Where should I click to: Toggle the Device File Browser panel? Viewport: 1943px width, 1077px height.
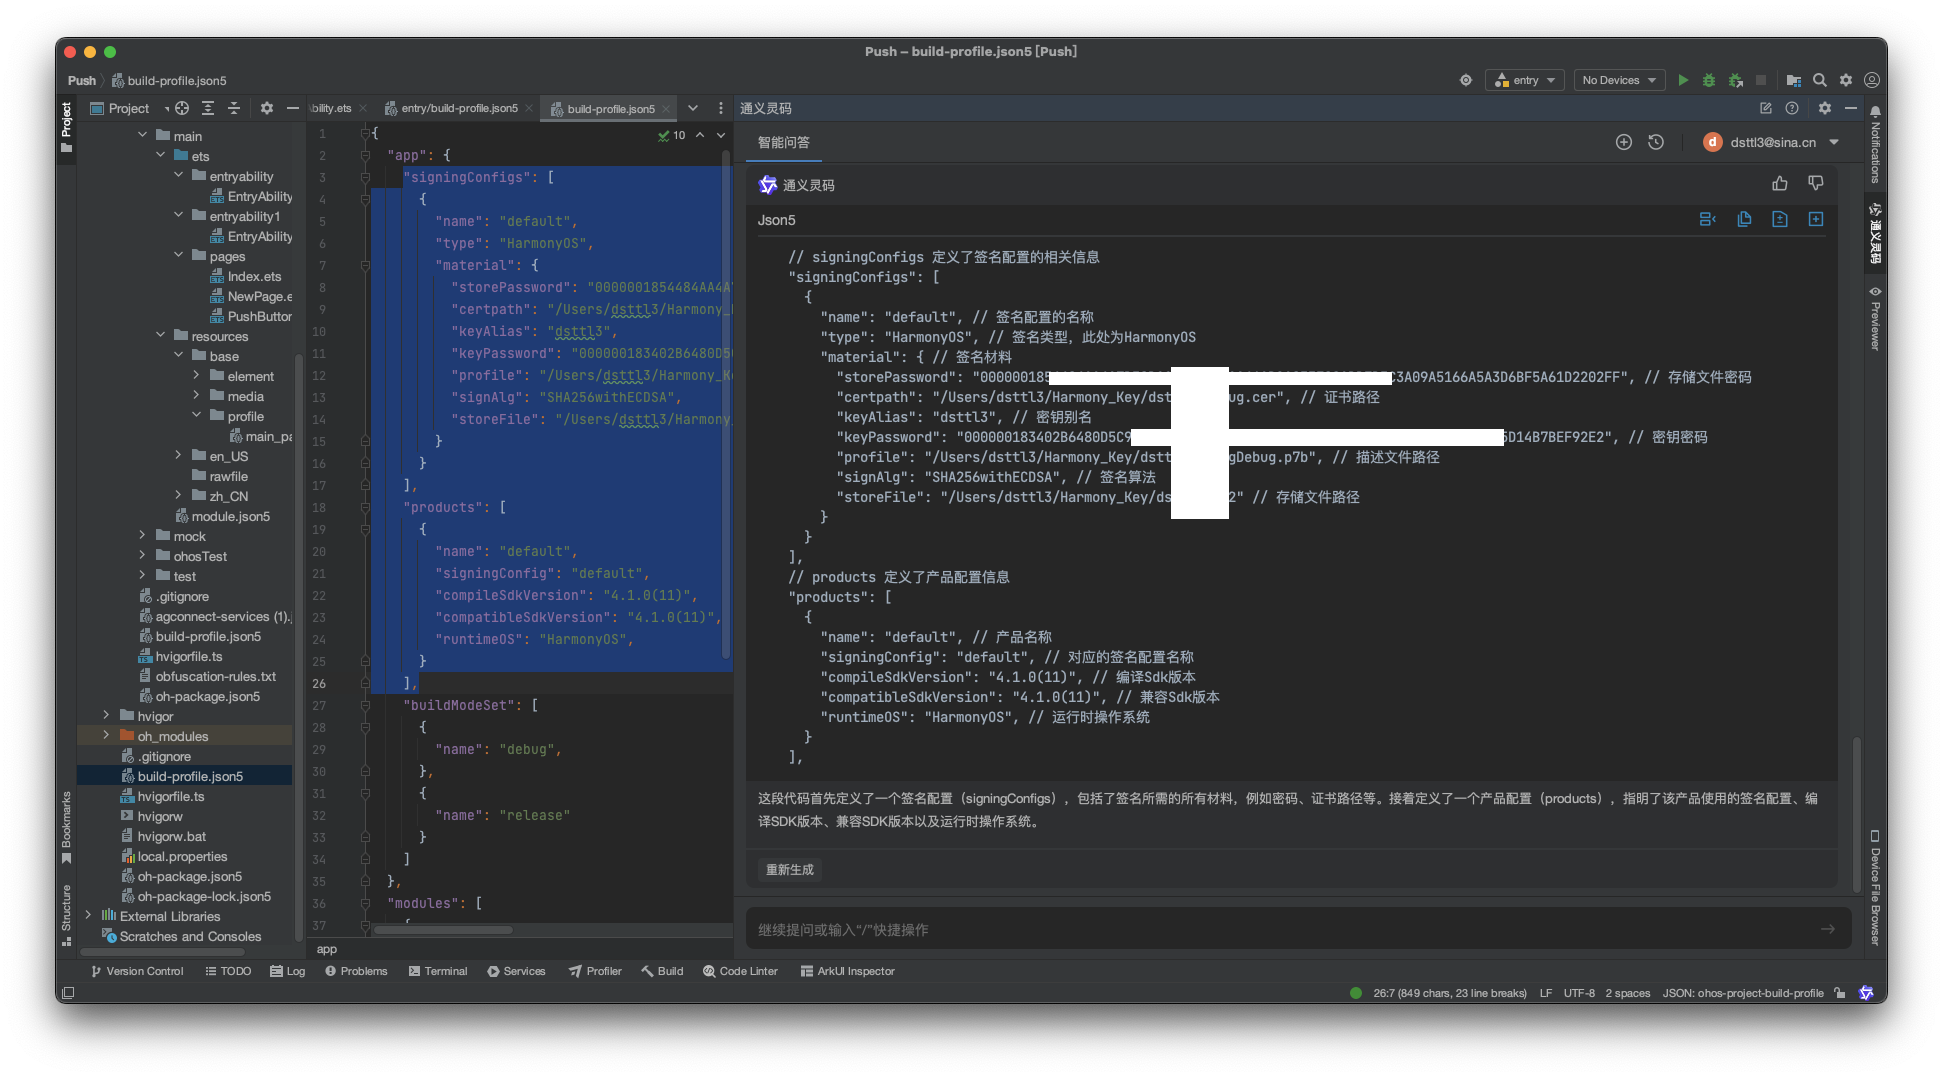click(1875, 888)
